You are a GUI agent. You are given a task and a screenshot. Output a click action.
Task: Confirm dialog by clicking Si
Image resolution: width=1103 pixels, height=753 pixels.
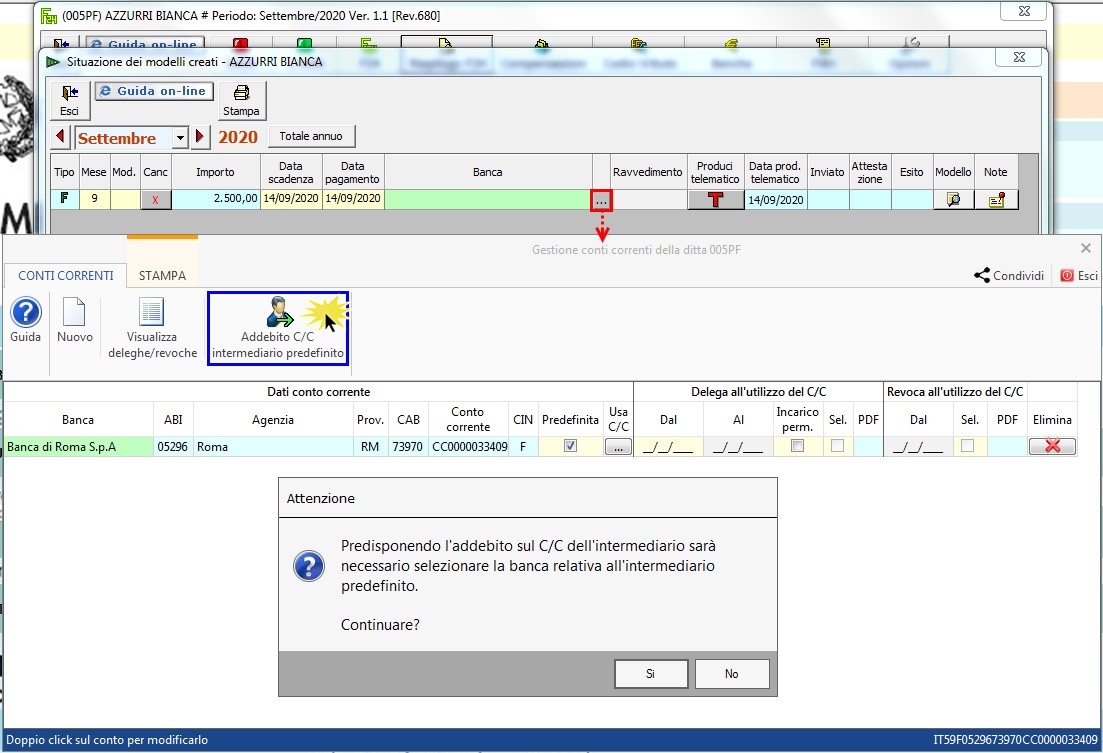[650, 674]
